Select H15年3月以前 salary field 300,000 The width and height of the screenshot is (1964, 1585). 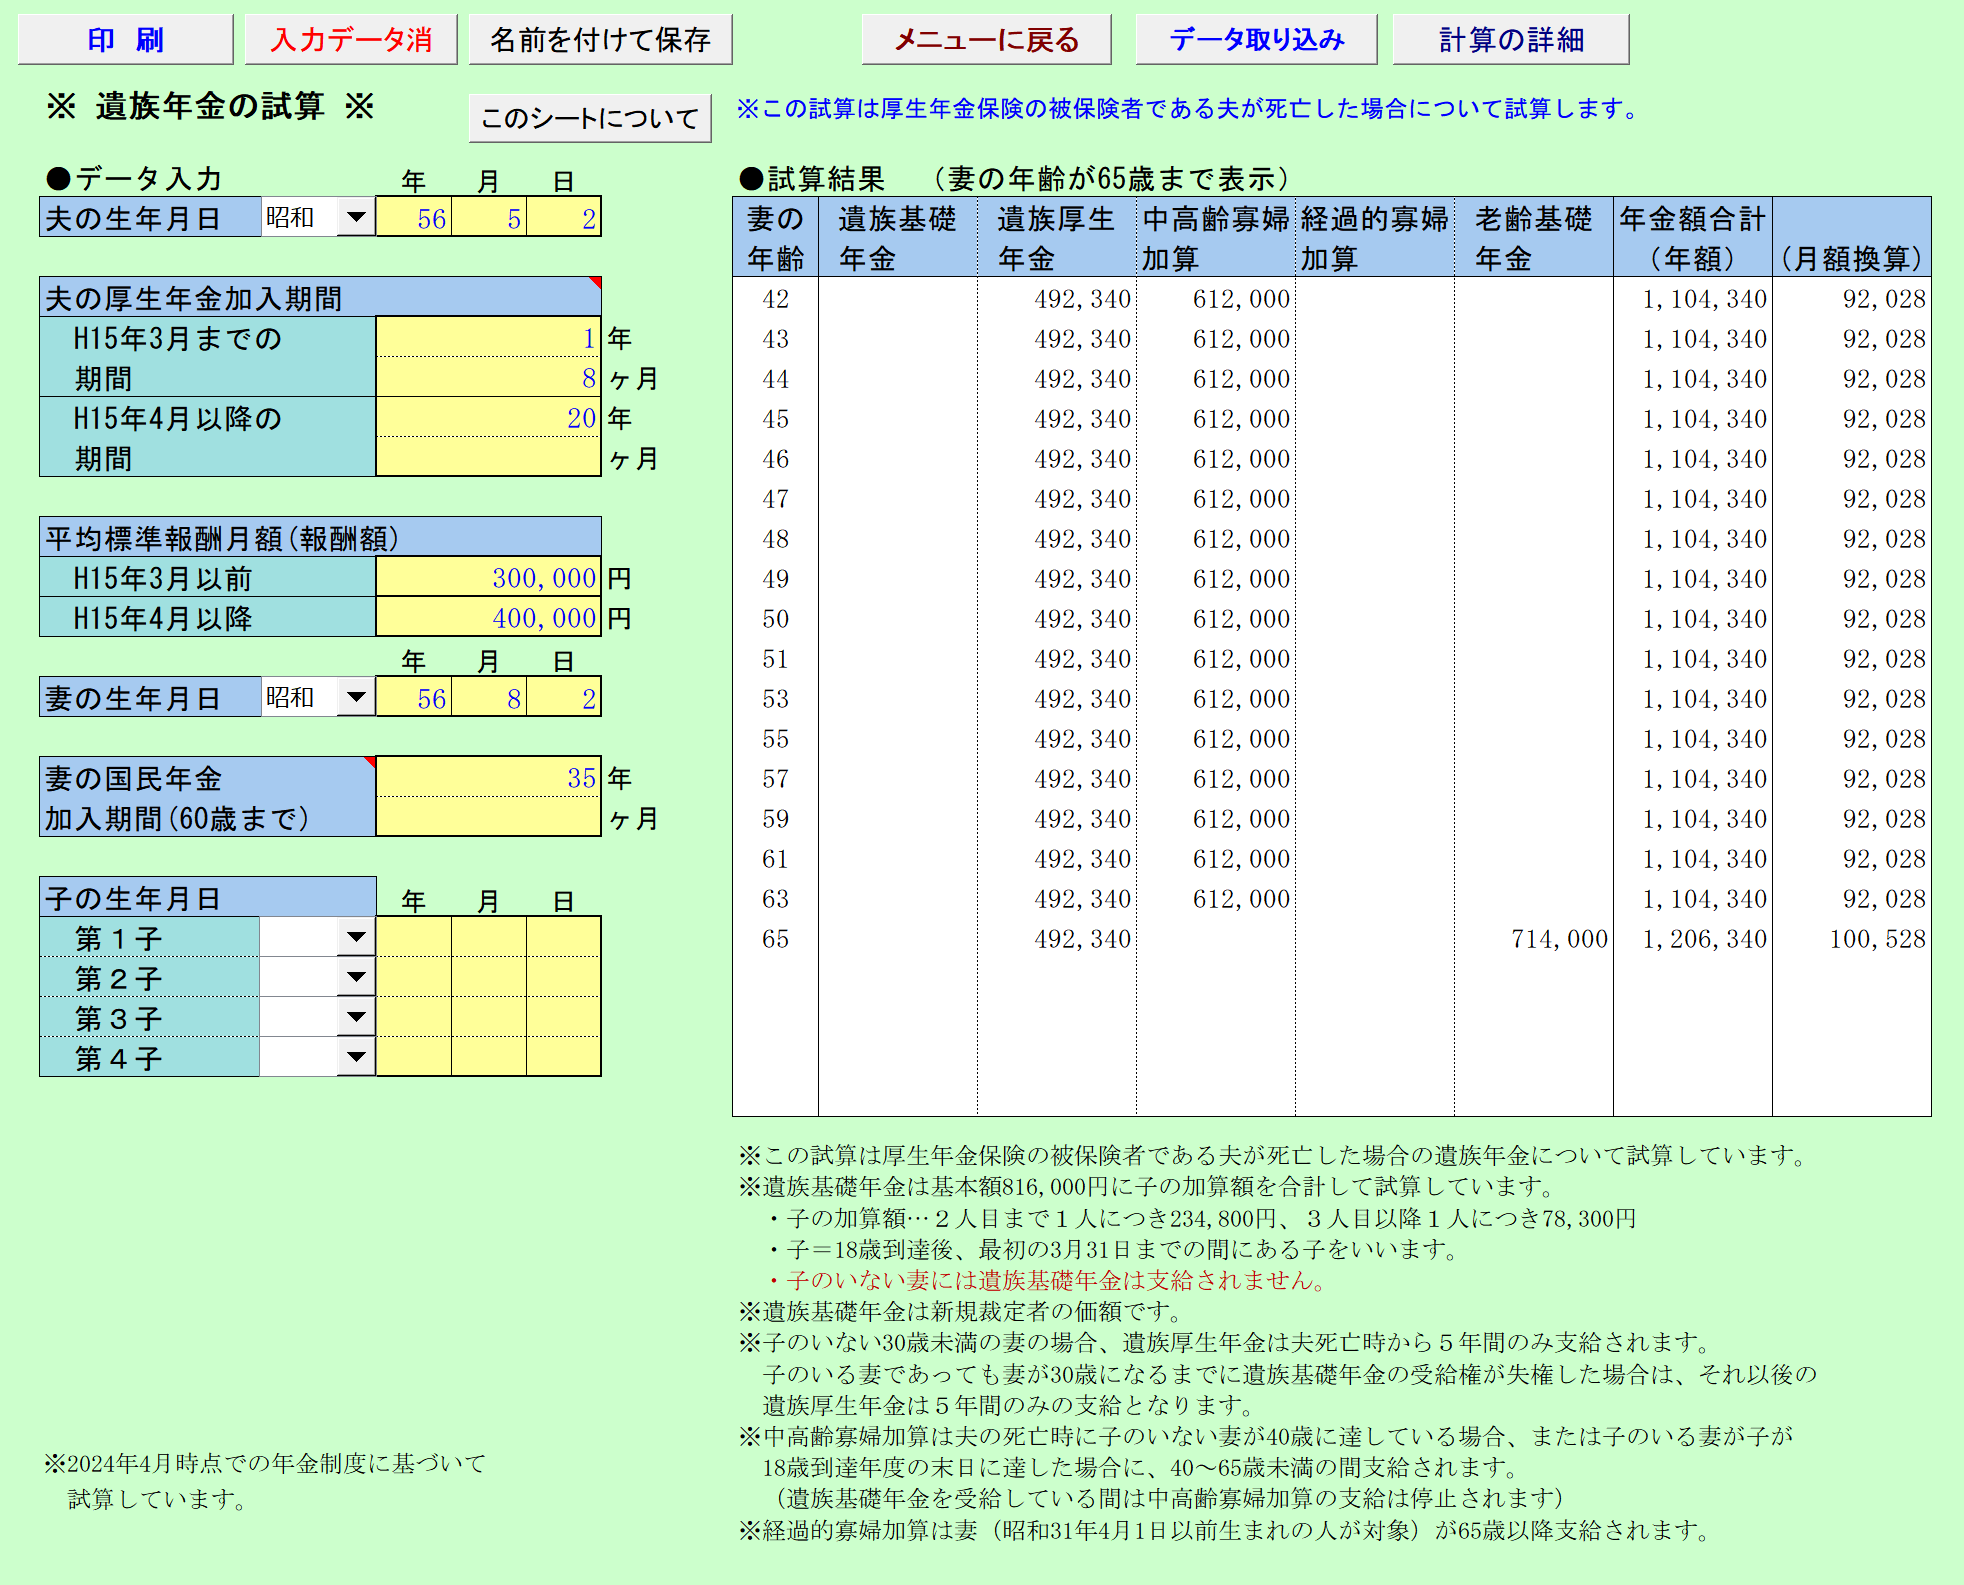[488, 577]
